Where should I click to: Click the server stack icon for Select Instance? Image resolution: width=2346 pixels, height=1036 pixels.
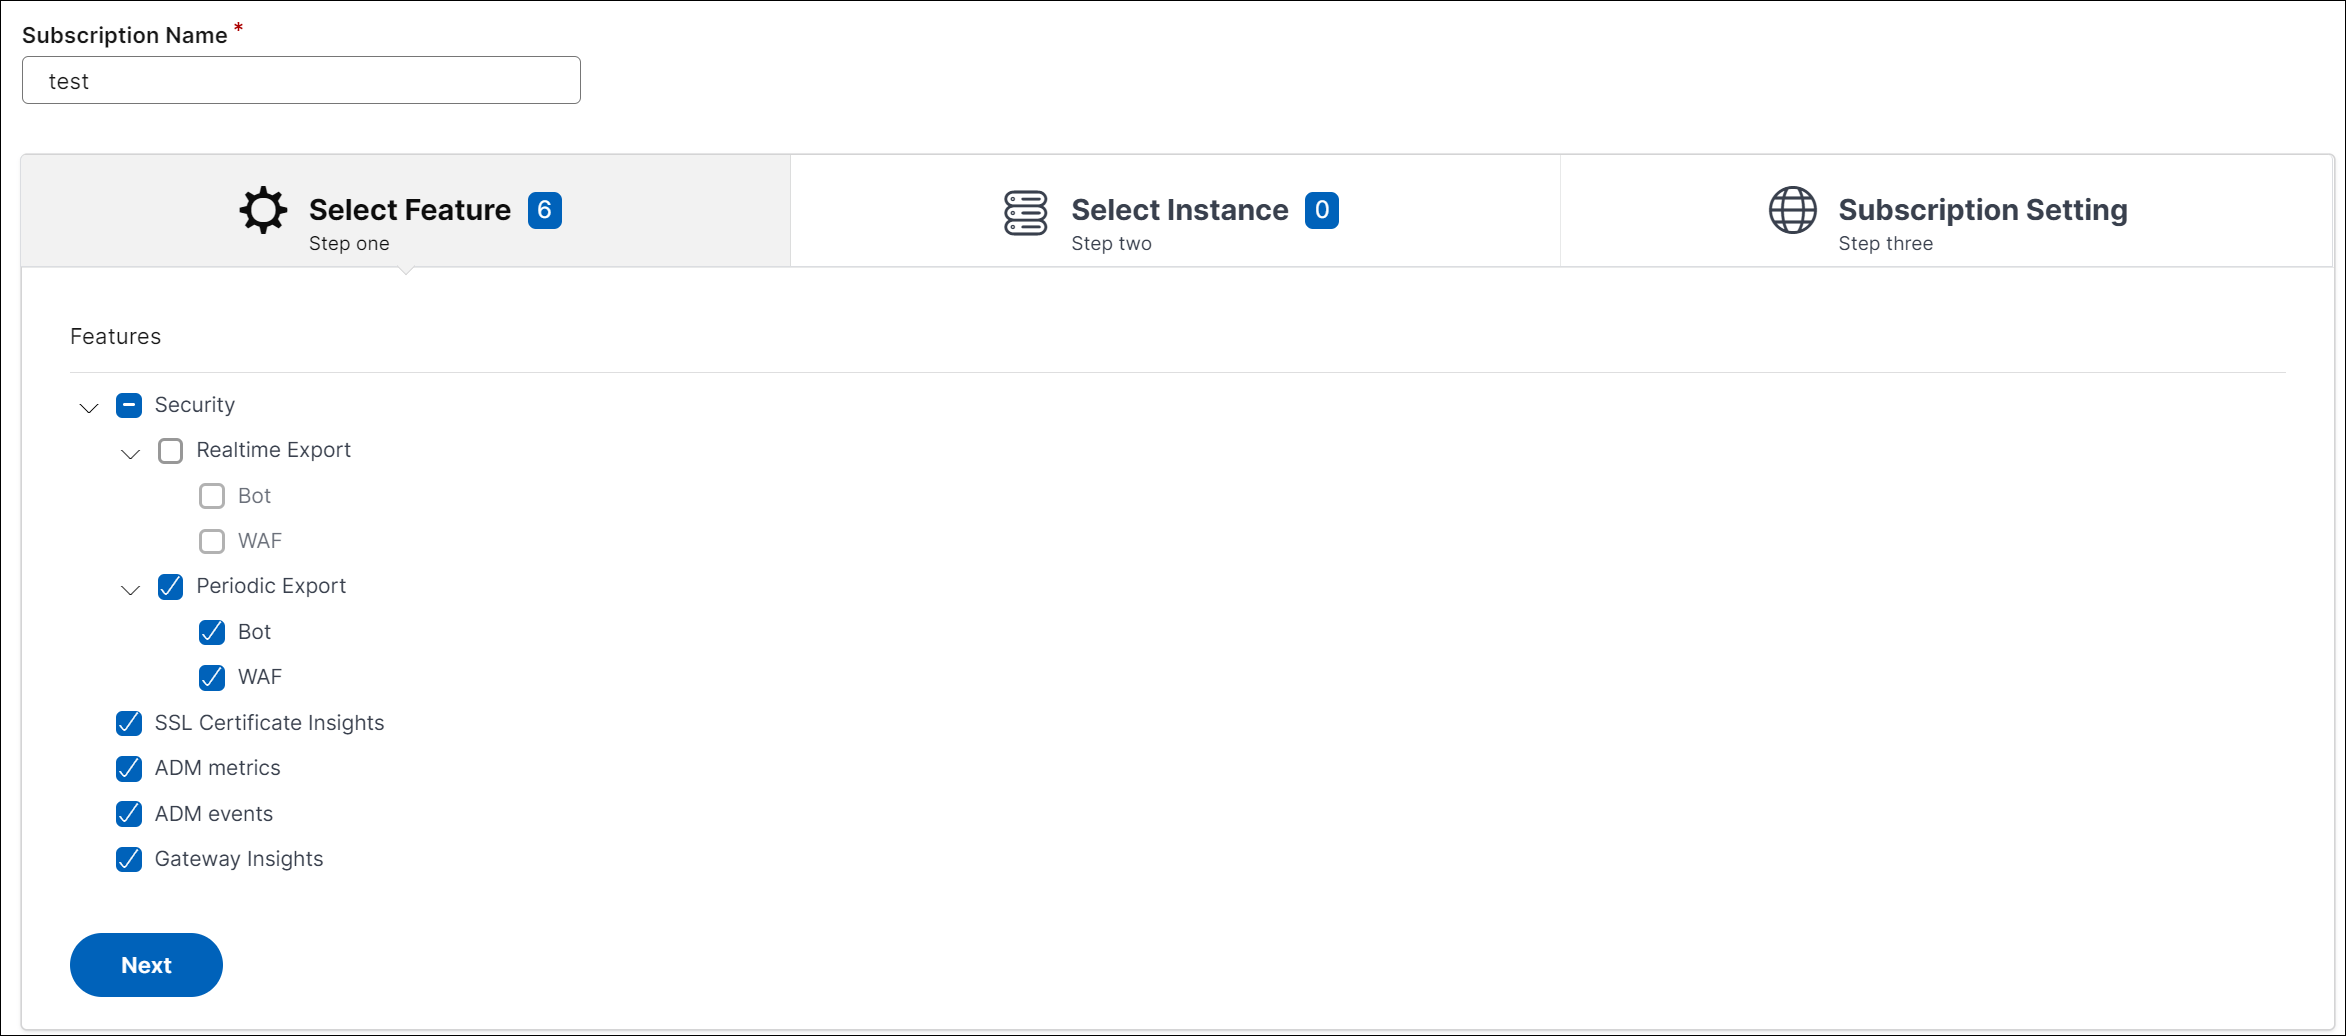tap(1025, 213)
